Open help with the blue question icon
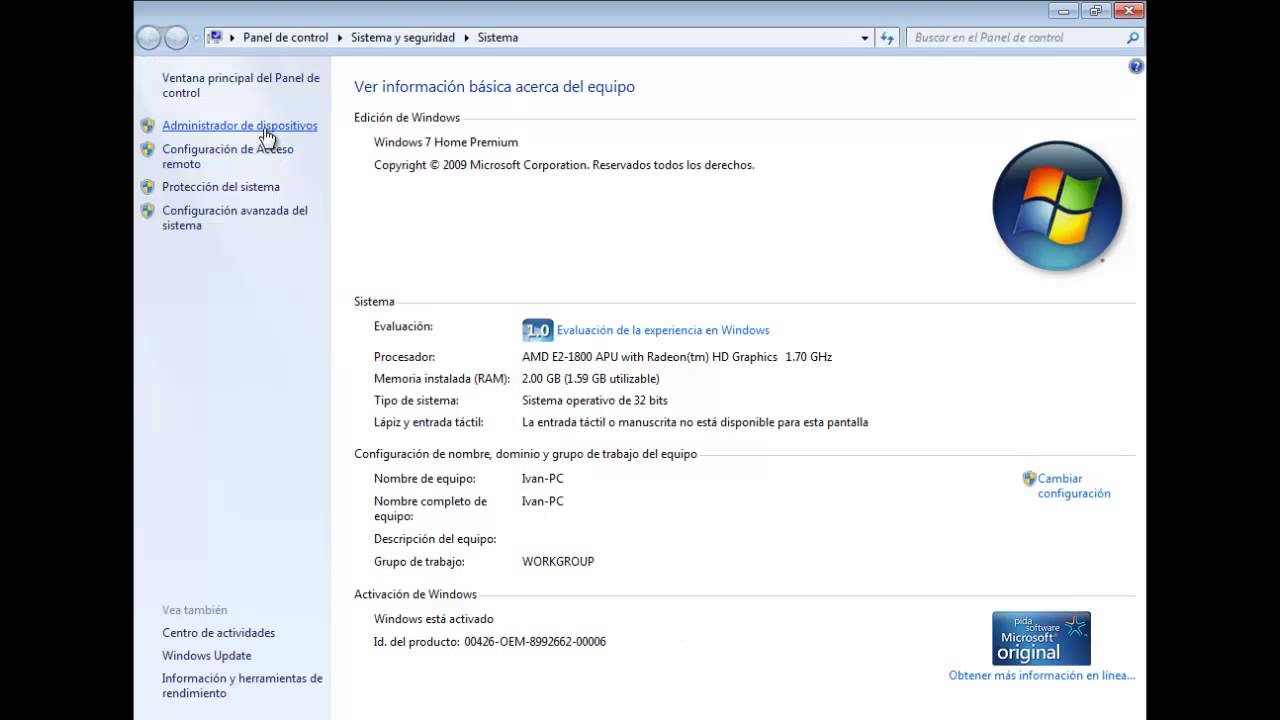This screenshot has width=1280, height=720. [x=1136, y=66]
